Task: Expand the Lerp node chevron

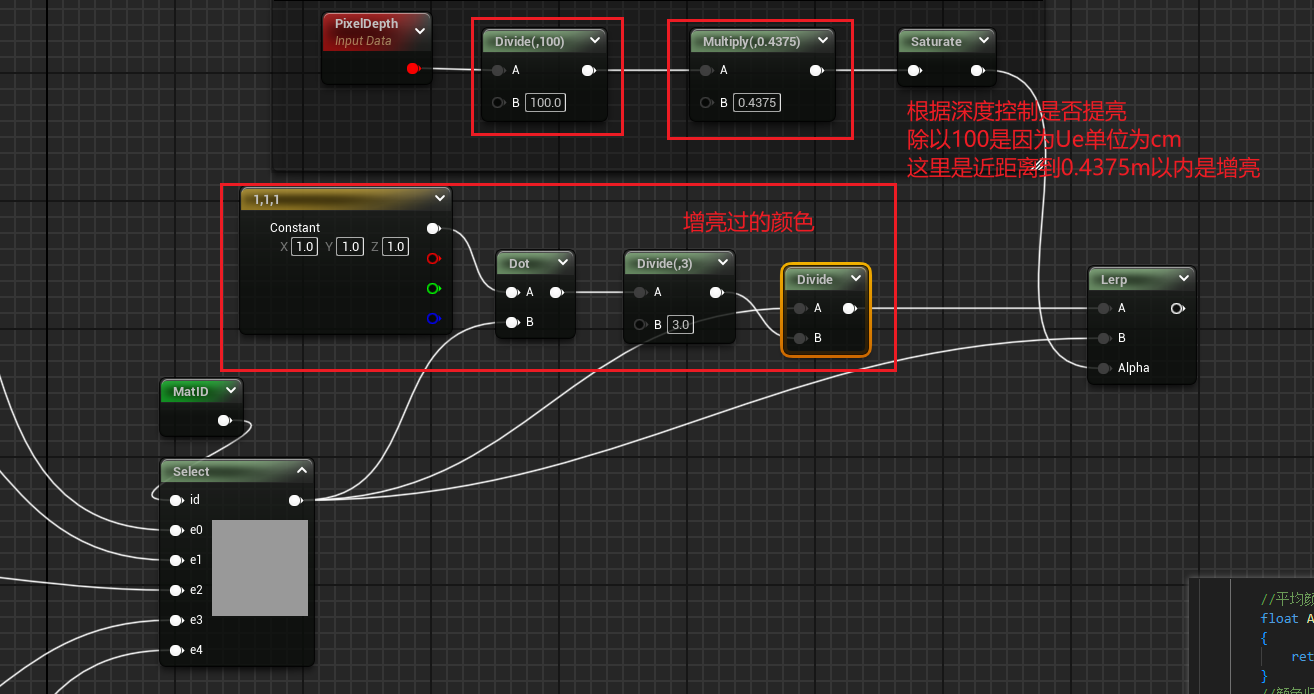Action: 1183,279
